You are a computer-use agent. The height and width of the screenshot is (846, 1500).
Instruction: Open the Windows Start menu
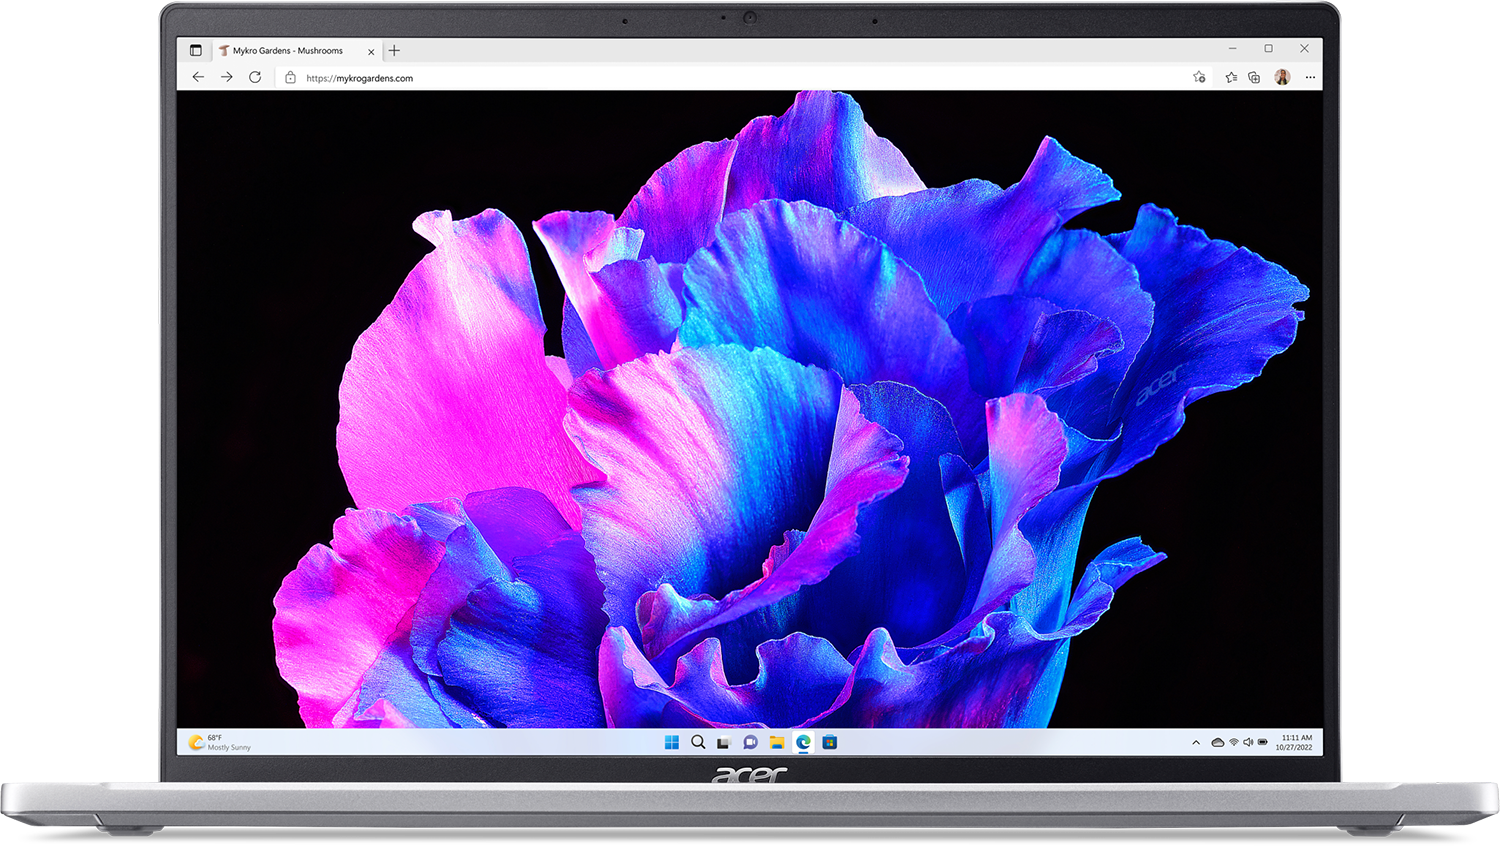coord(672,742)
